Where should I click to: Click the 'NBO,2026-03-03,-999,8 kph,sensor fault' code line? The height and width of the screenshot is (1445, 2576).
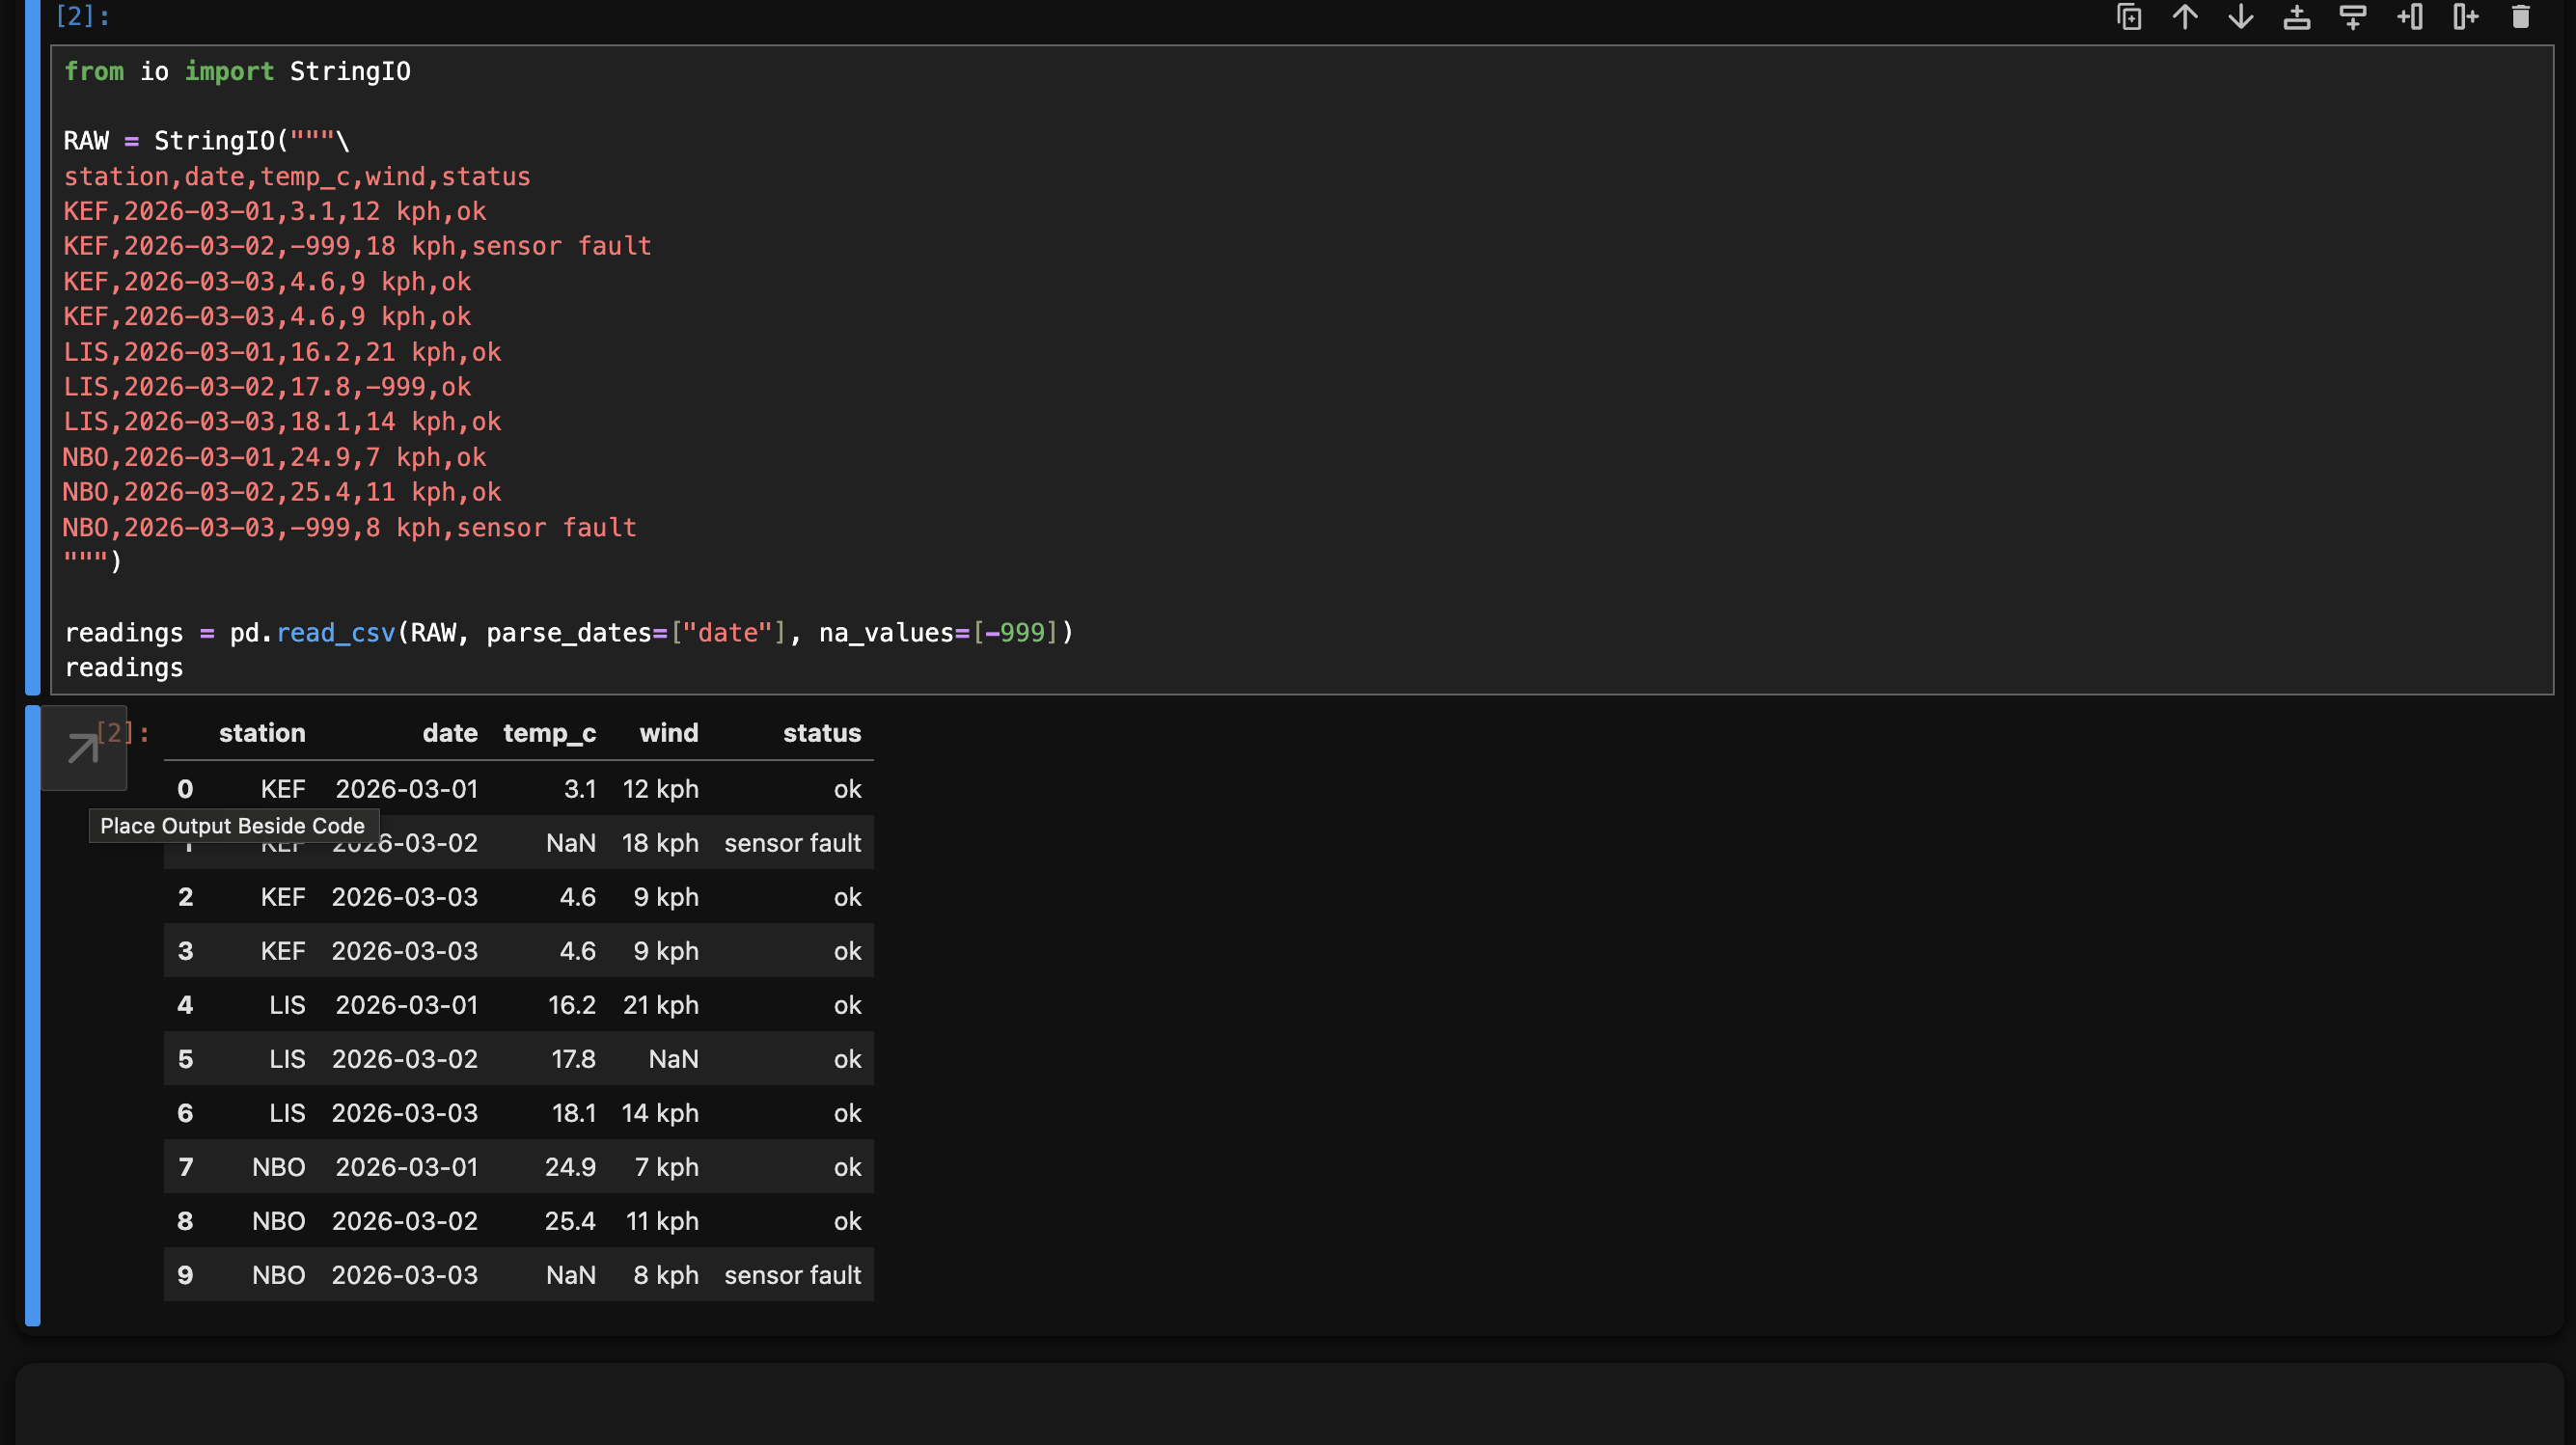350,528
